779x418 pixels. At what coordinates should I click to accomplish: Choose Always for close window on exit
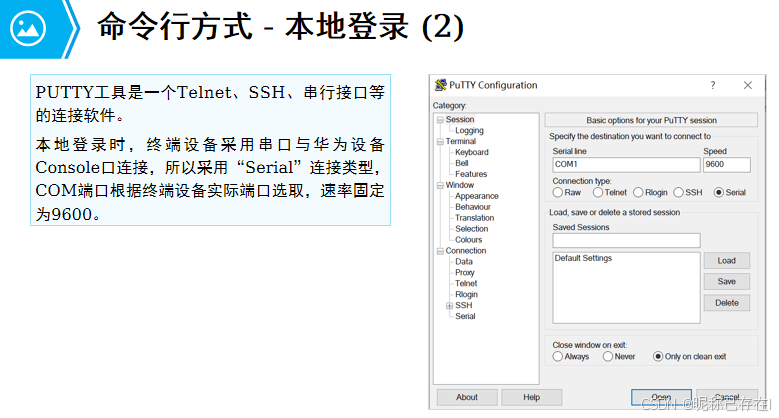pyautogui.click(x=558, y=356)
